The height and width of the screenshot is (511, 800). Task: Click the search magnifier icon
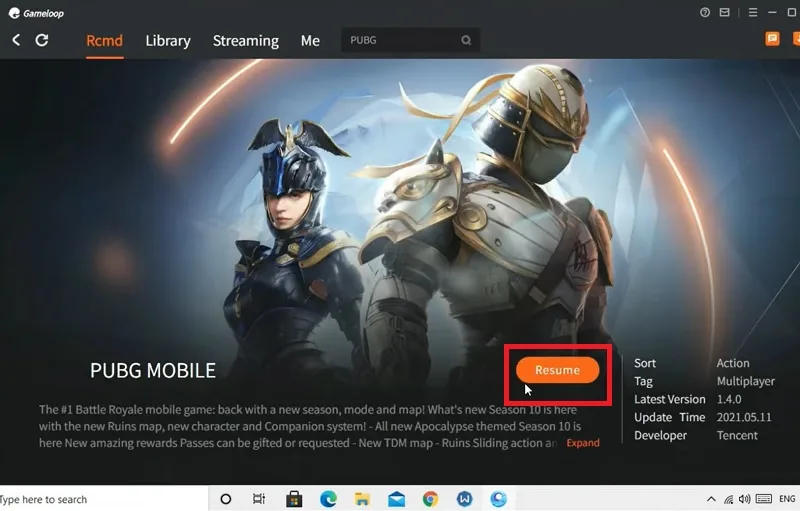466,40
